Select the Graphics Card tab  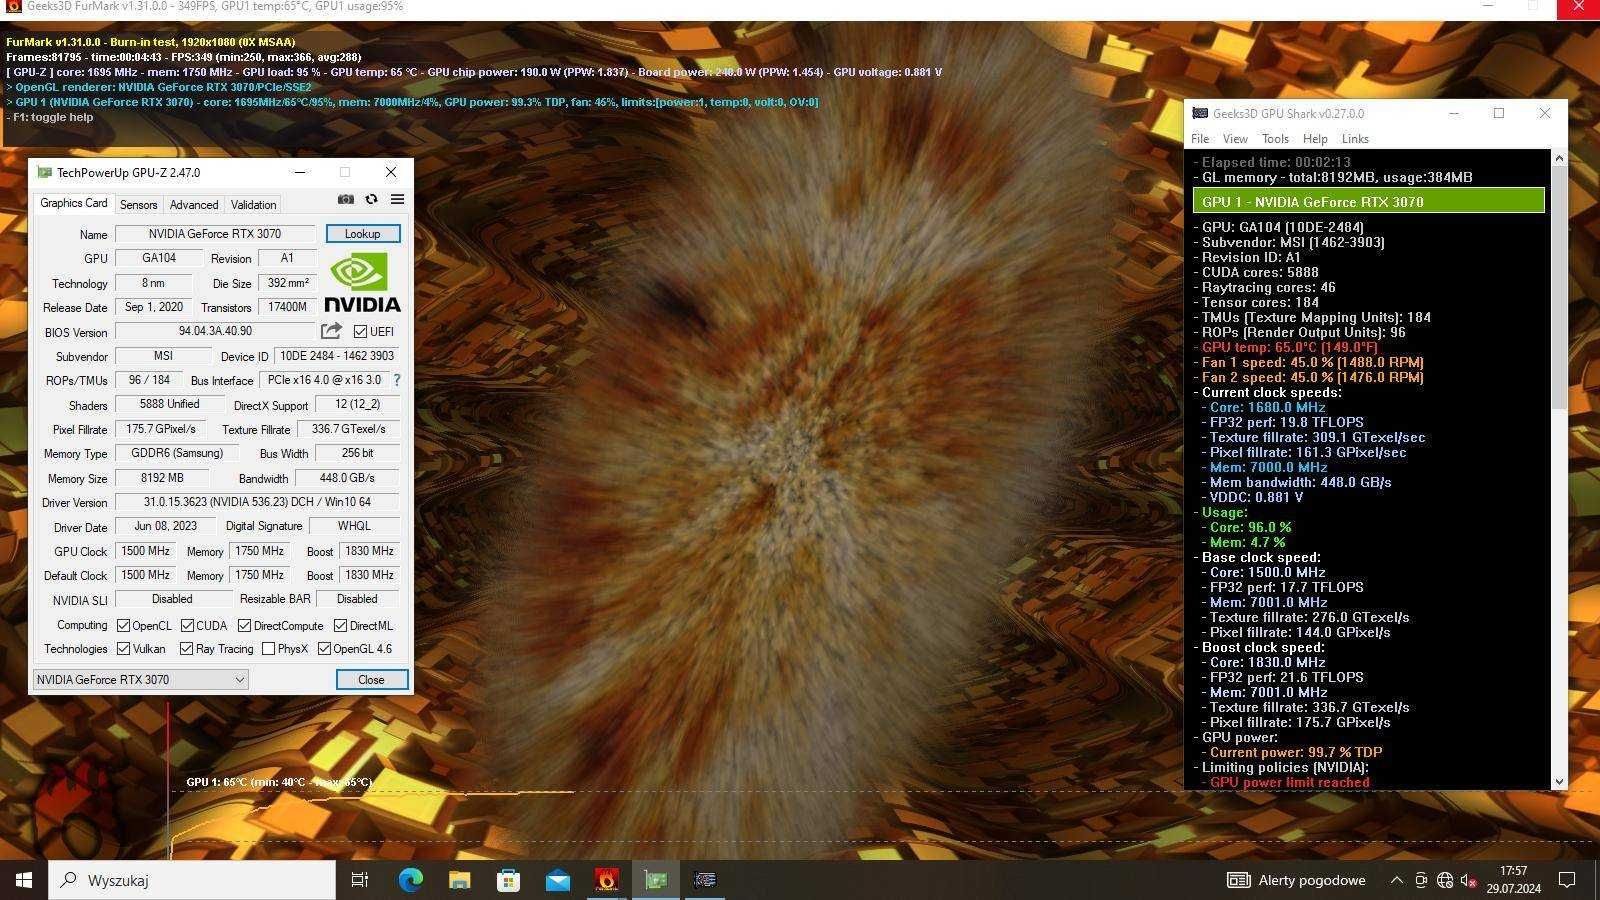[x=73, y=203]
